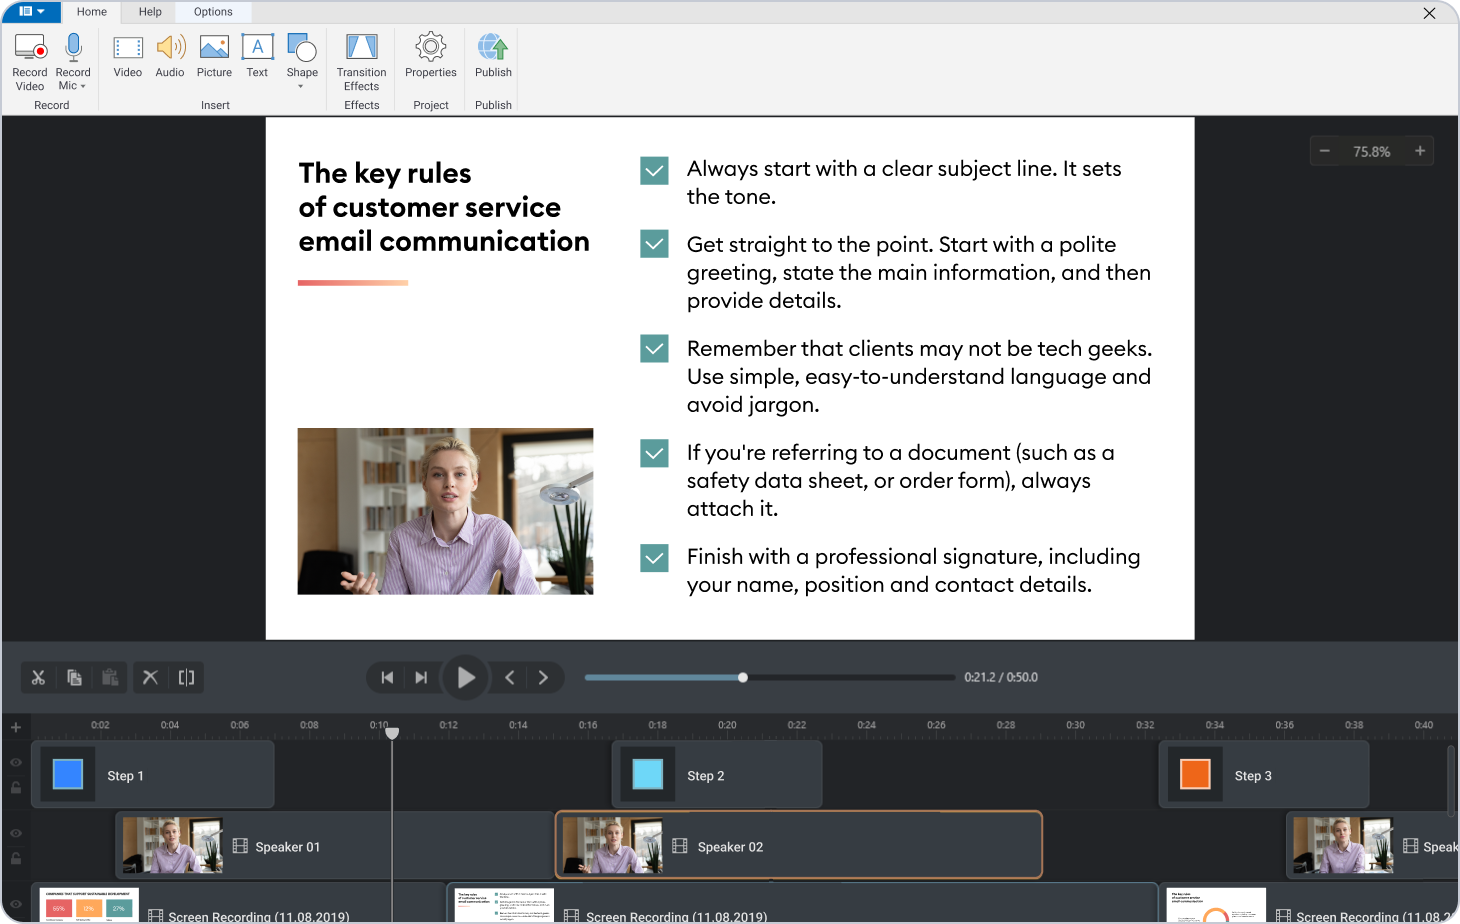This screenshot has width=1460, height=924.
Task: Insert a Picture
Action: coord(214,57)
